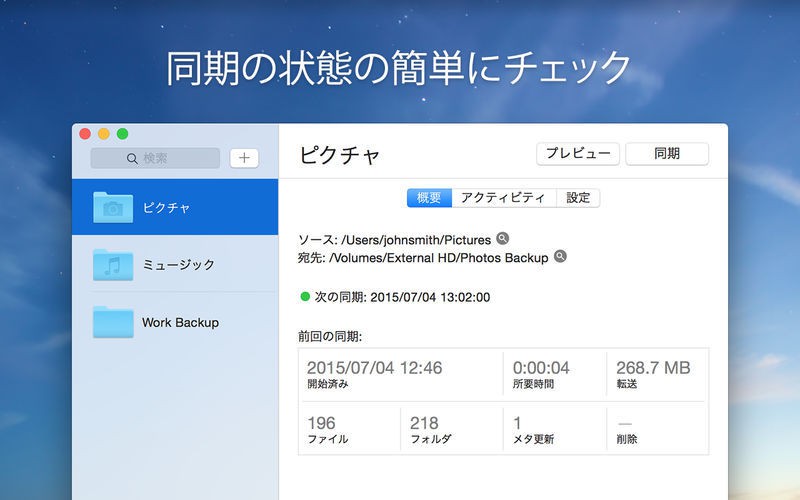
Task: Click the 196 ファイル count cell
Action: point(348,430)
